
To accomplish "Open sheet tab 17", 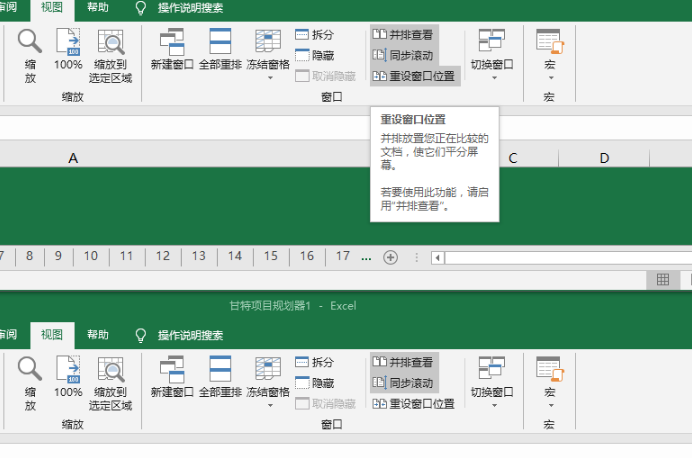I will click(343, 256).
